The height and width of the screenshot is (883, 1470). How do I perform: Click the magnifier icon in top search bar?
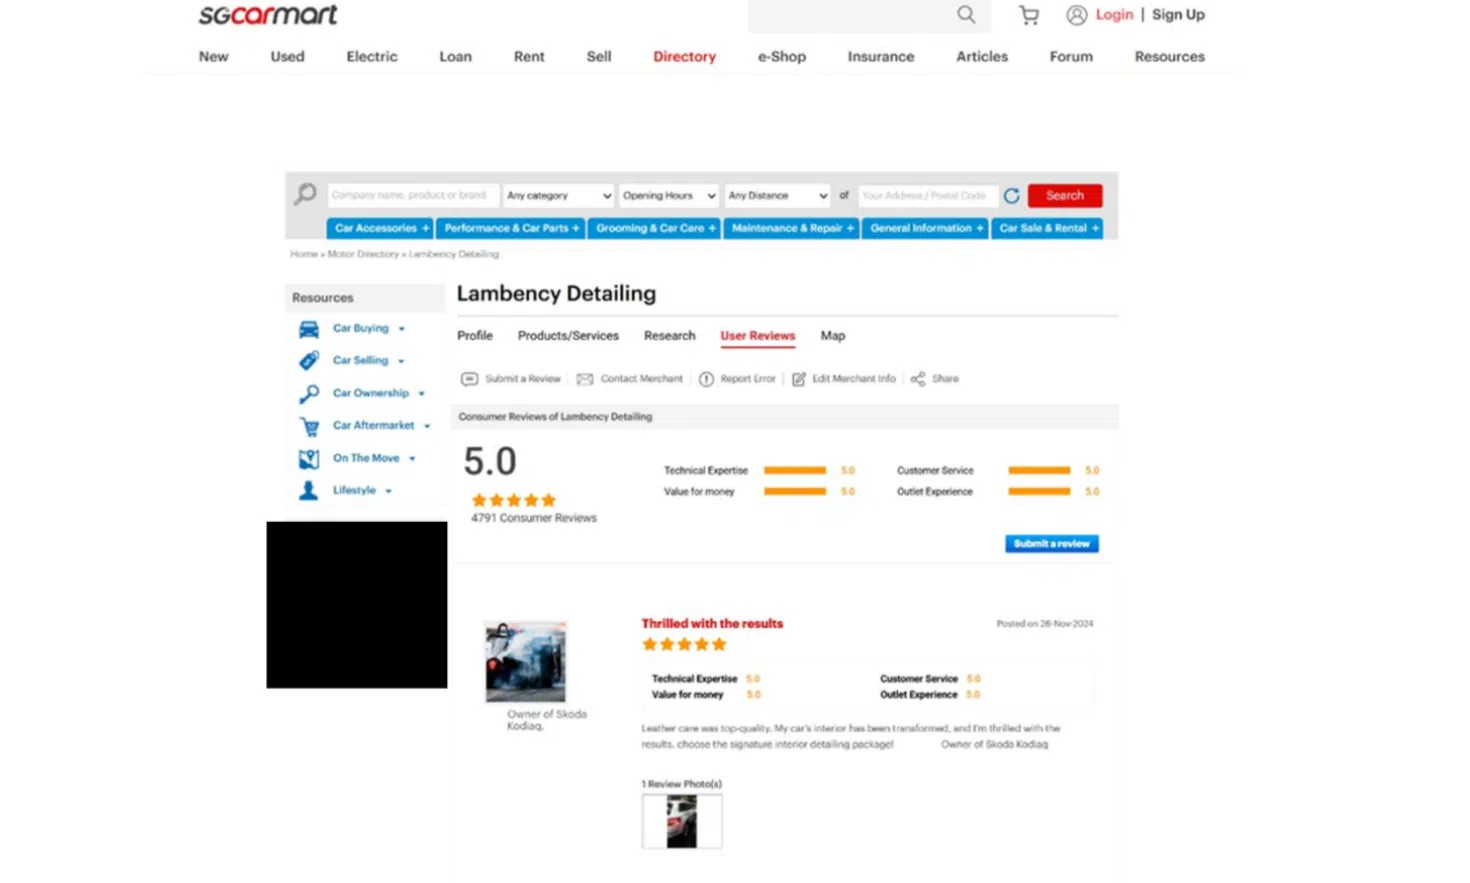966,14
